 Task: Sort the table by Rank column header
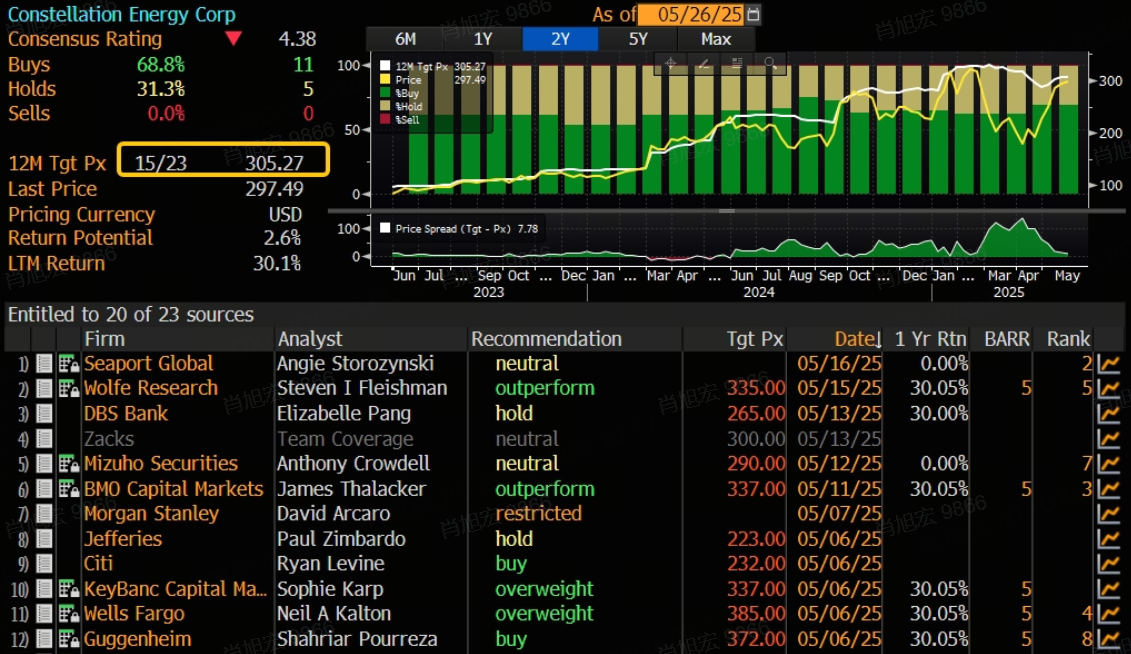click(1067, 339)
